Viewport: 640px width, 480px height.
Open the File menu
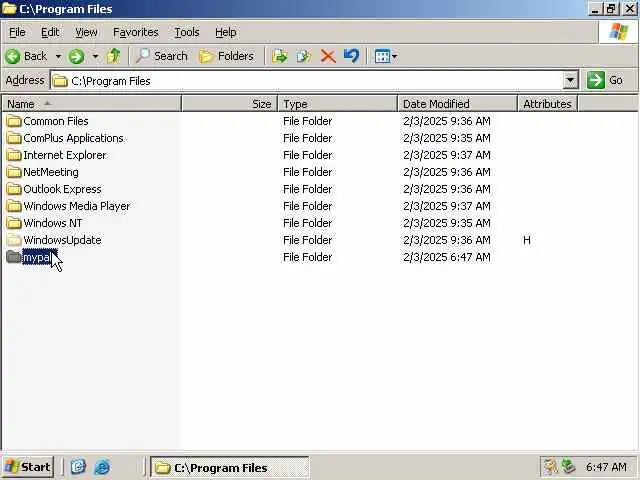(17, 32)
